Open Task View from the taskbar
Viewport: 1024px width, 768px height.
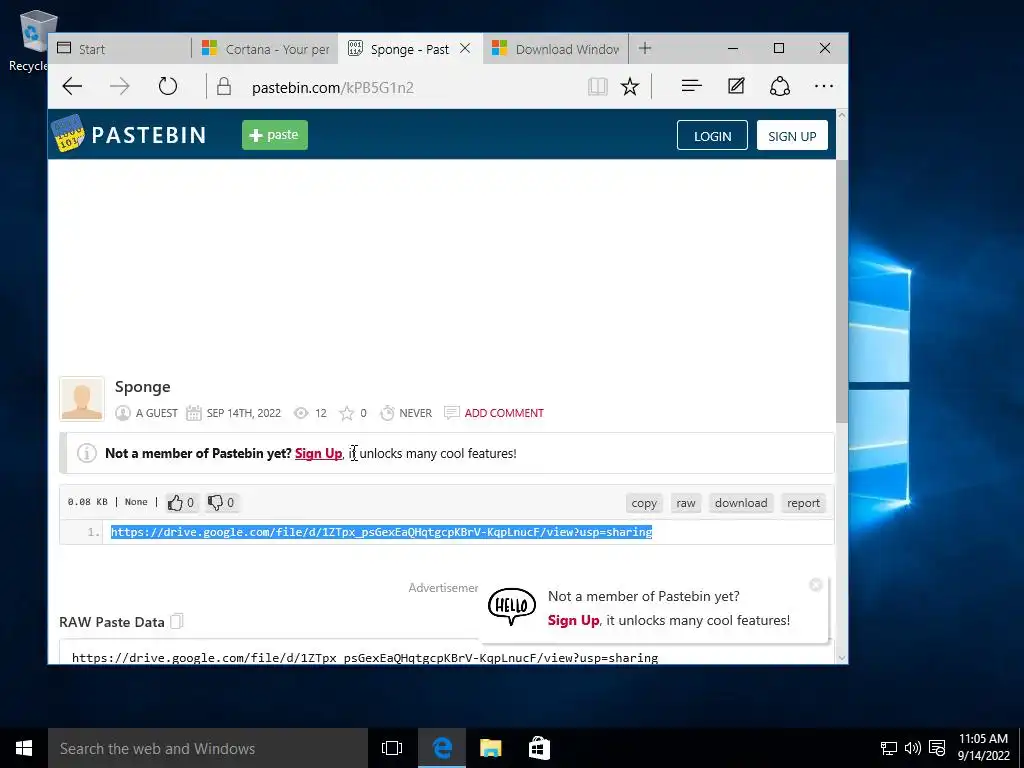[x=391, y=748]
